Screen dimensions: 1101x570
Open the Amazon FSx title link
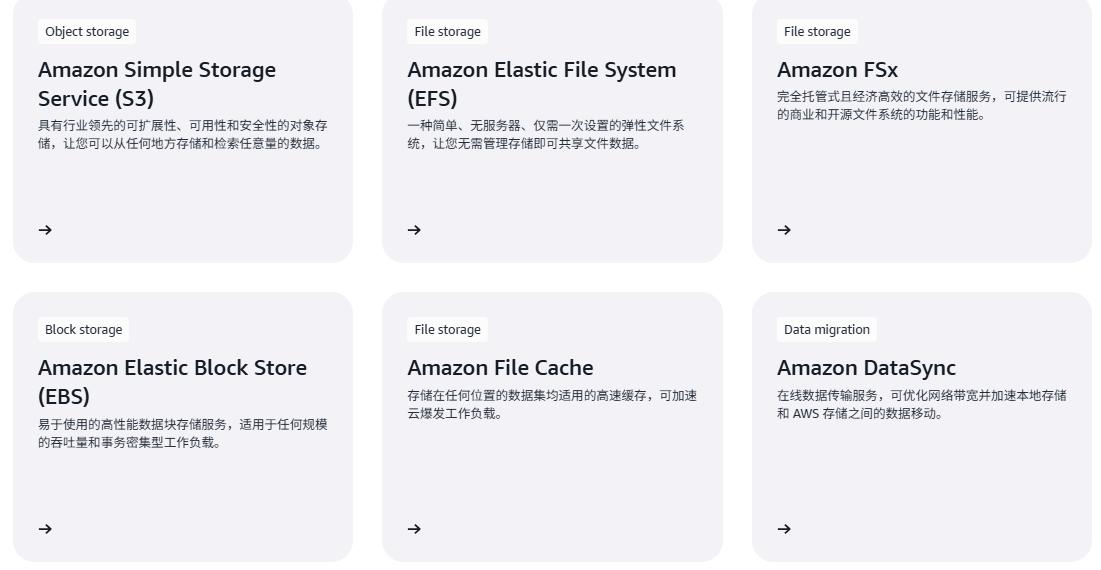837,70
